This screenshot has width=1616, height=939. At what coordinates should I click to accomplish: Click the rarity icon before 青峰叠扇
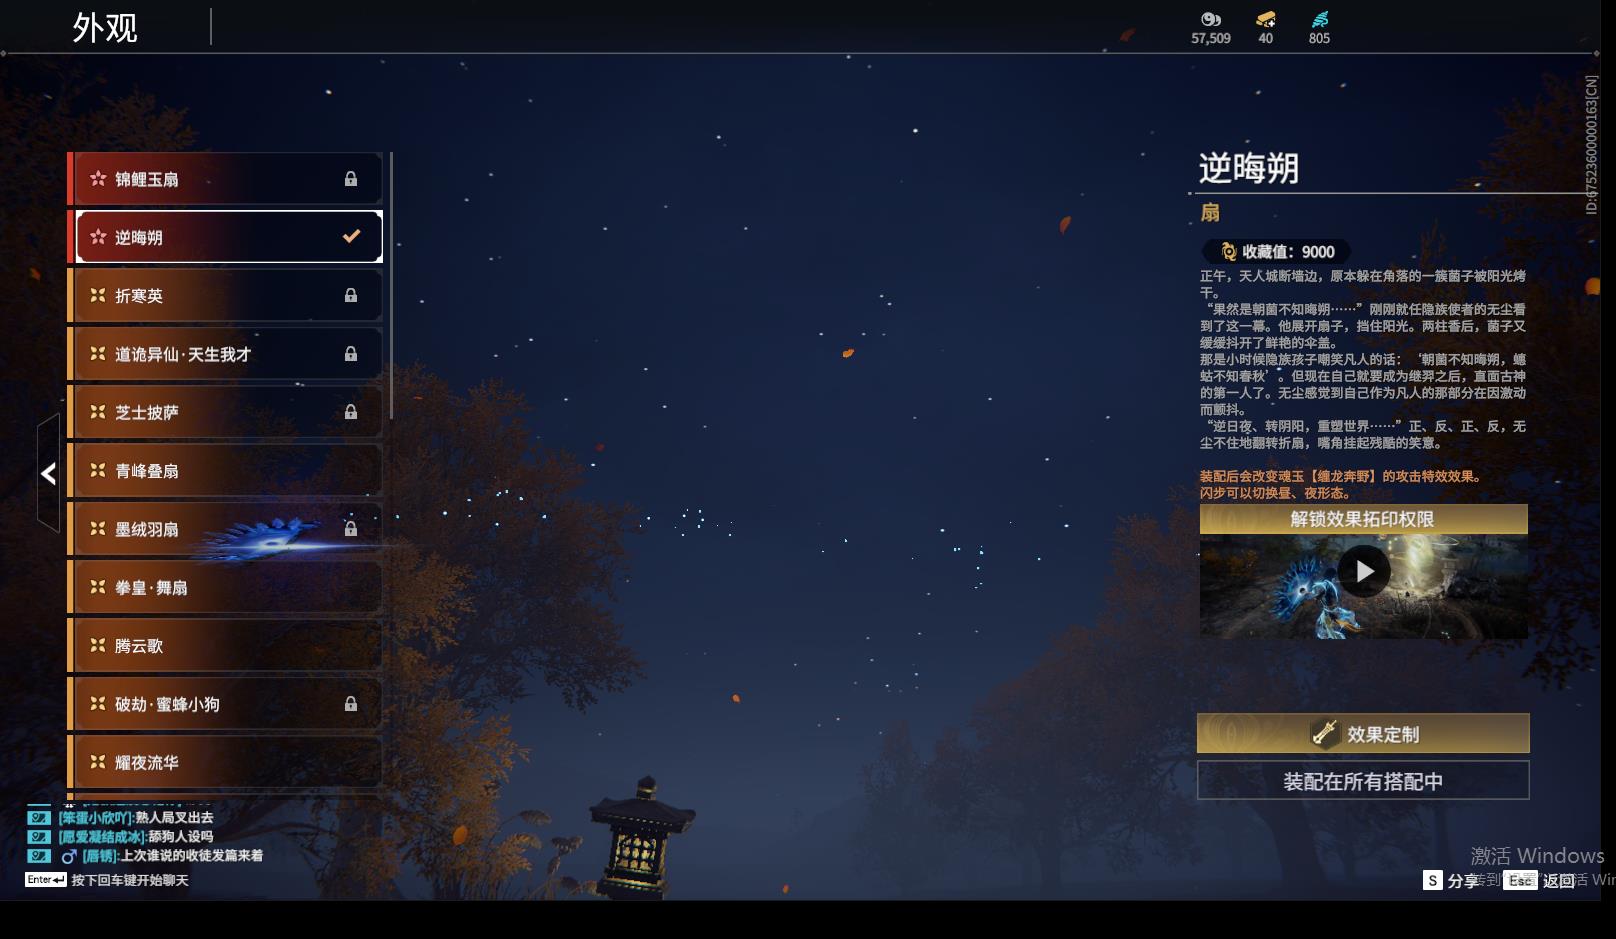pyautogui.click(x=98, y=470)
